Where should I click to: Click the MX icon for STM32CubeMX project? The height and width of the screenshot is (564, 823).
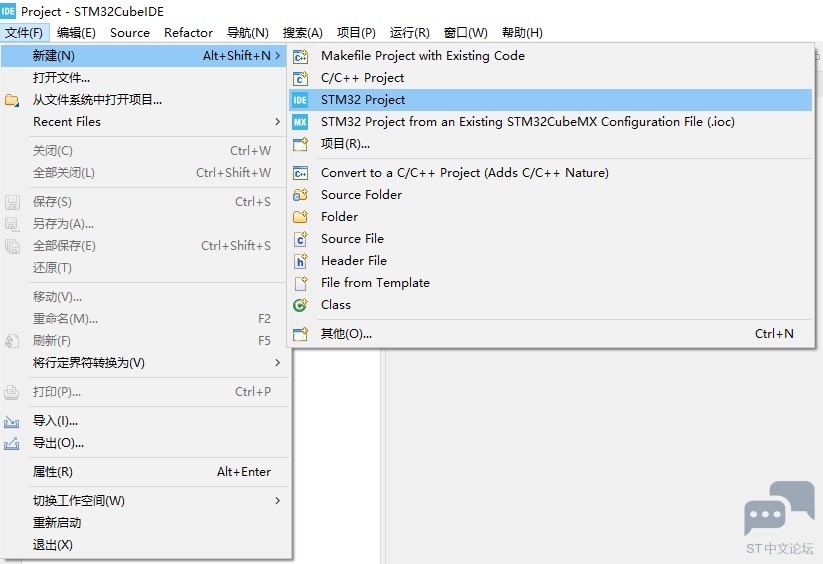[300, 122]
